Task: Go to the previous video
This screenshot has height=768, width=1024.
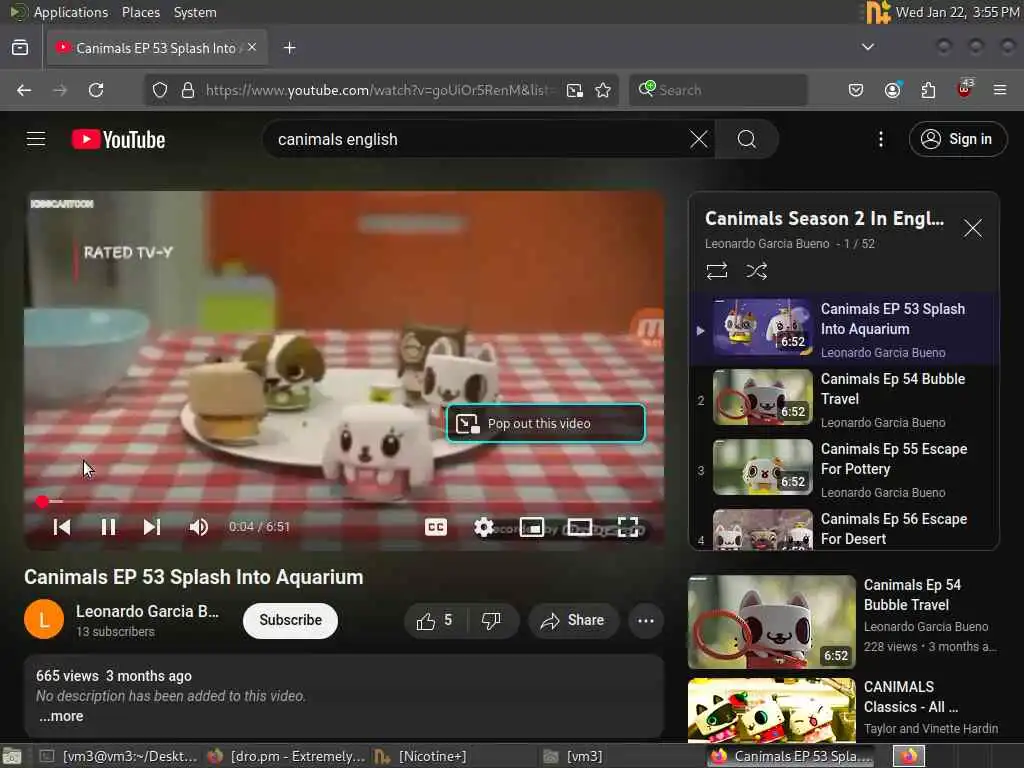Action: tap(62, 527)
